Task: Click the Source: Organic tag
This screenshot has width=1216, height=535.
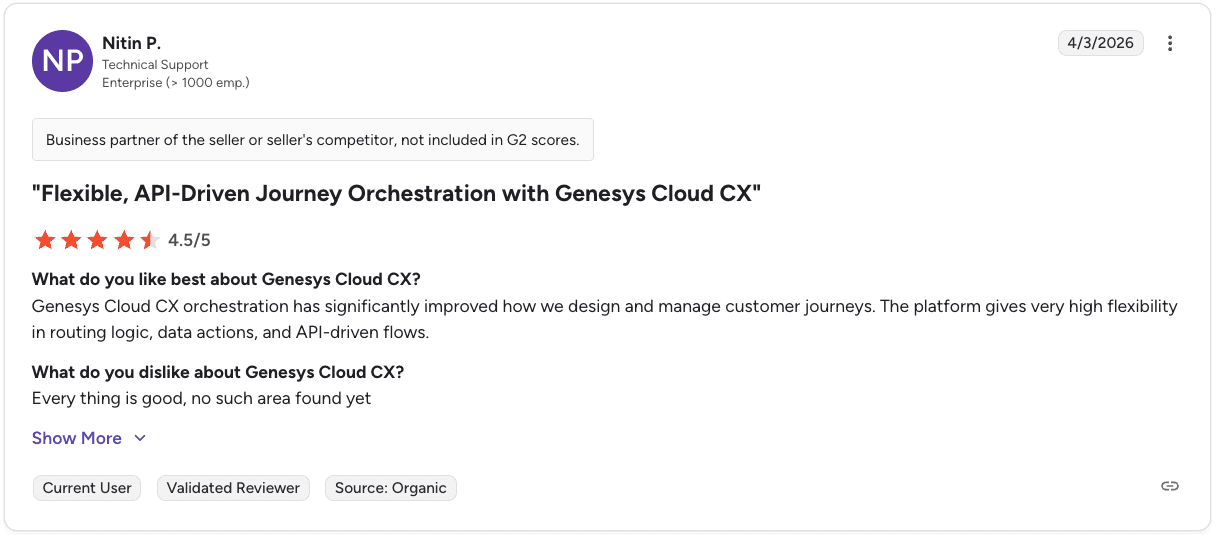Action: [390, 488]
